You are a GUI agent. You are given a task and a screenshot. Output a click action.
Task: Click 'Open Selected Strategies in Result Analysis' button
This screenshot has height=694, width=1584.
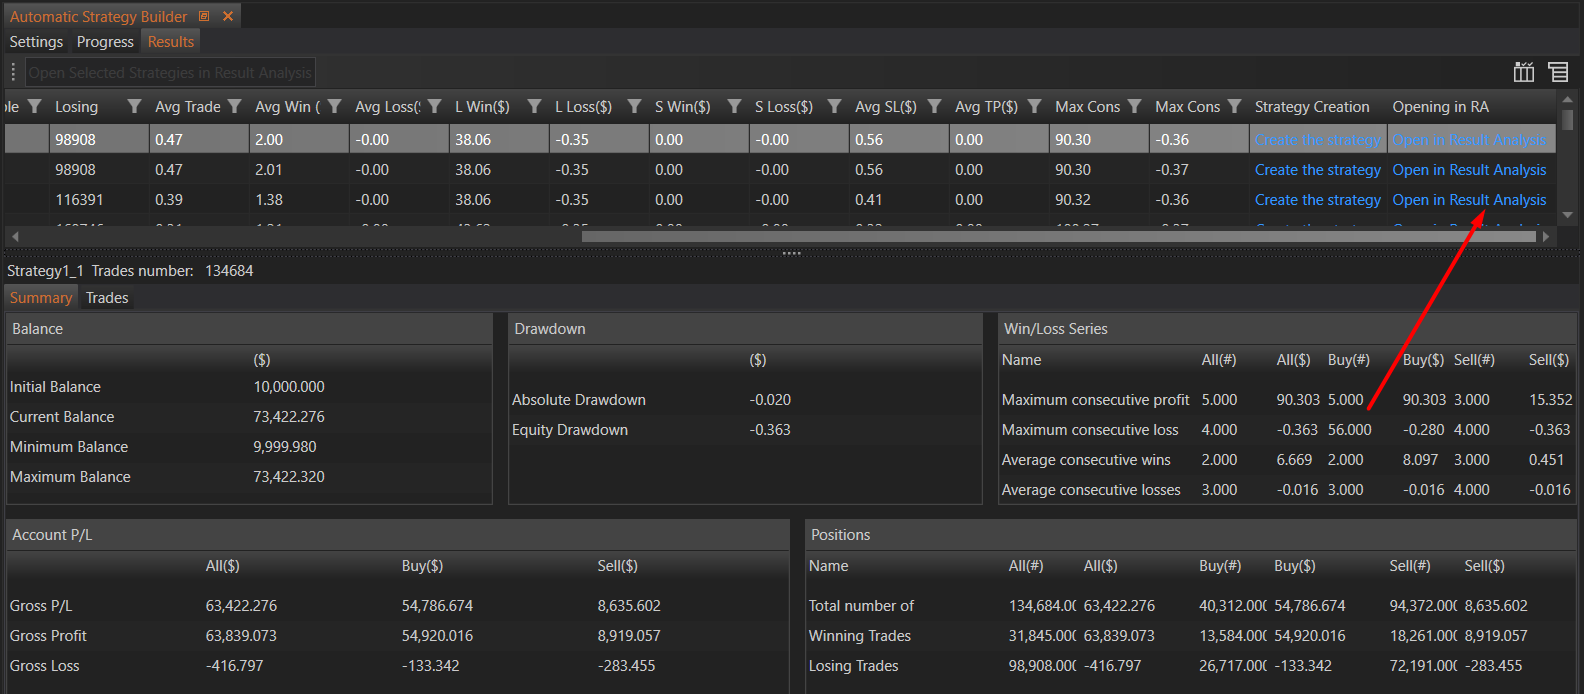click(170, 73)
